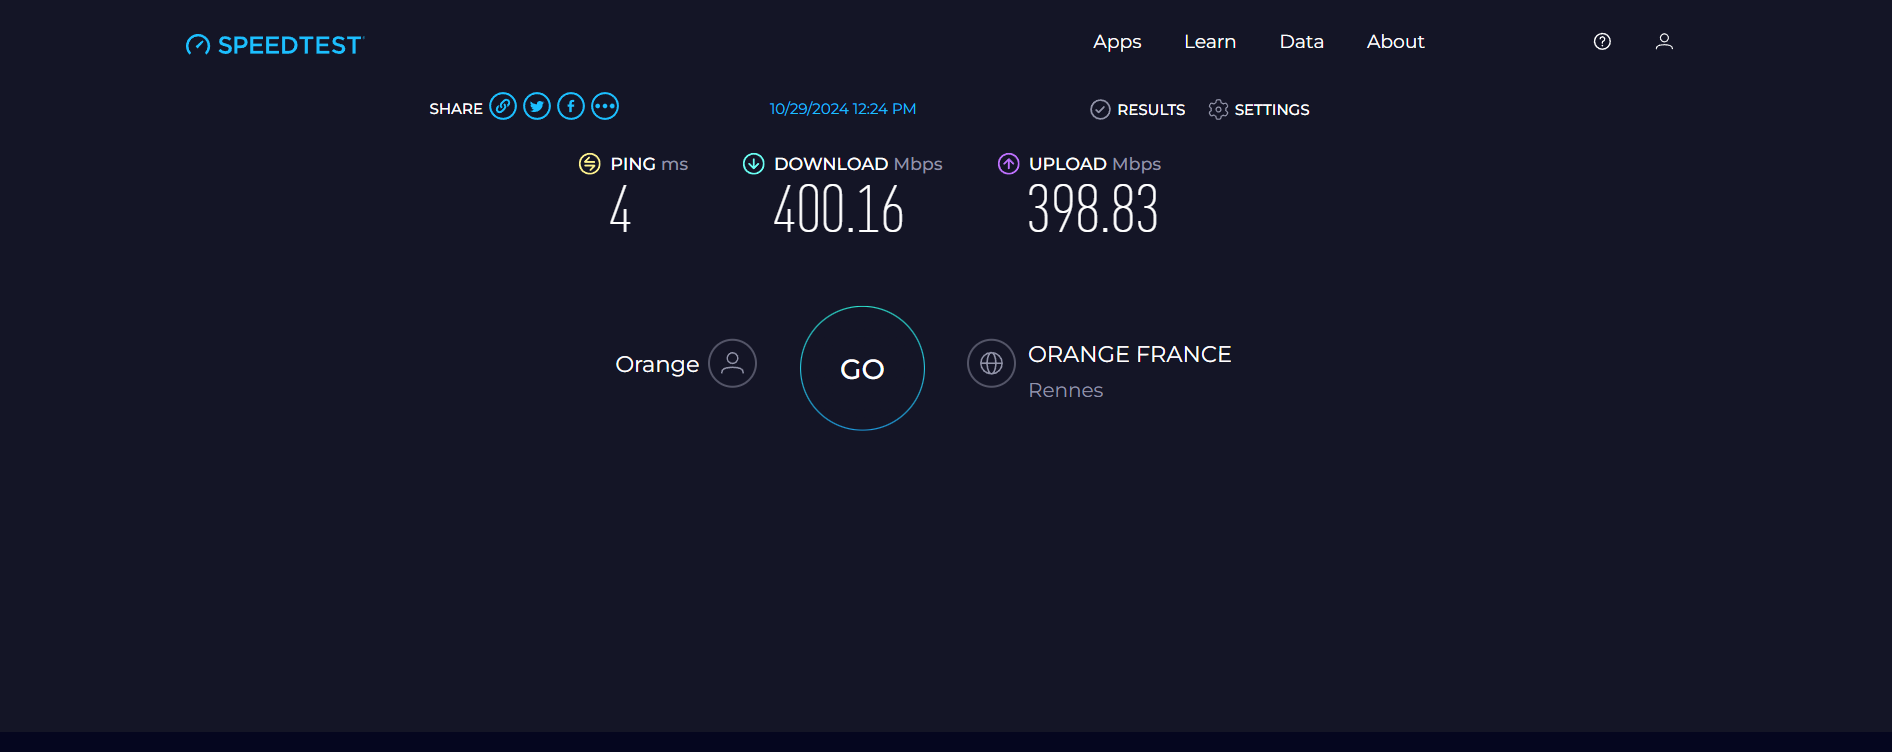The width and height of the screenshot is (1892, 752).
Task: Open SETTINGS link
Action: 1272,110
